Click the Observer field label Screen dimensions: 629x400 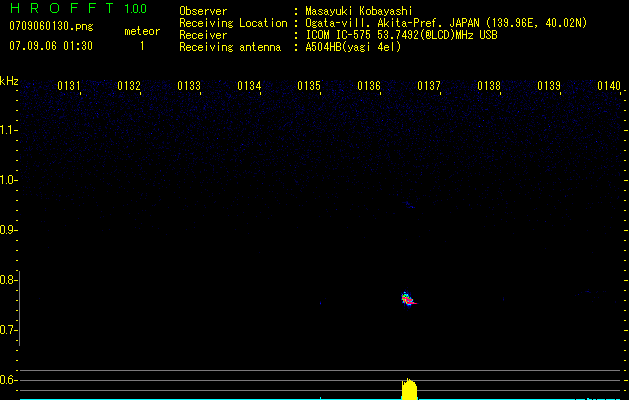tap(203, 11)
